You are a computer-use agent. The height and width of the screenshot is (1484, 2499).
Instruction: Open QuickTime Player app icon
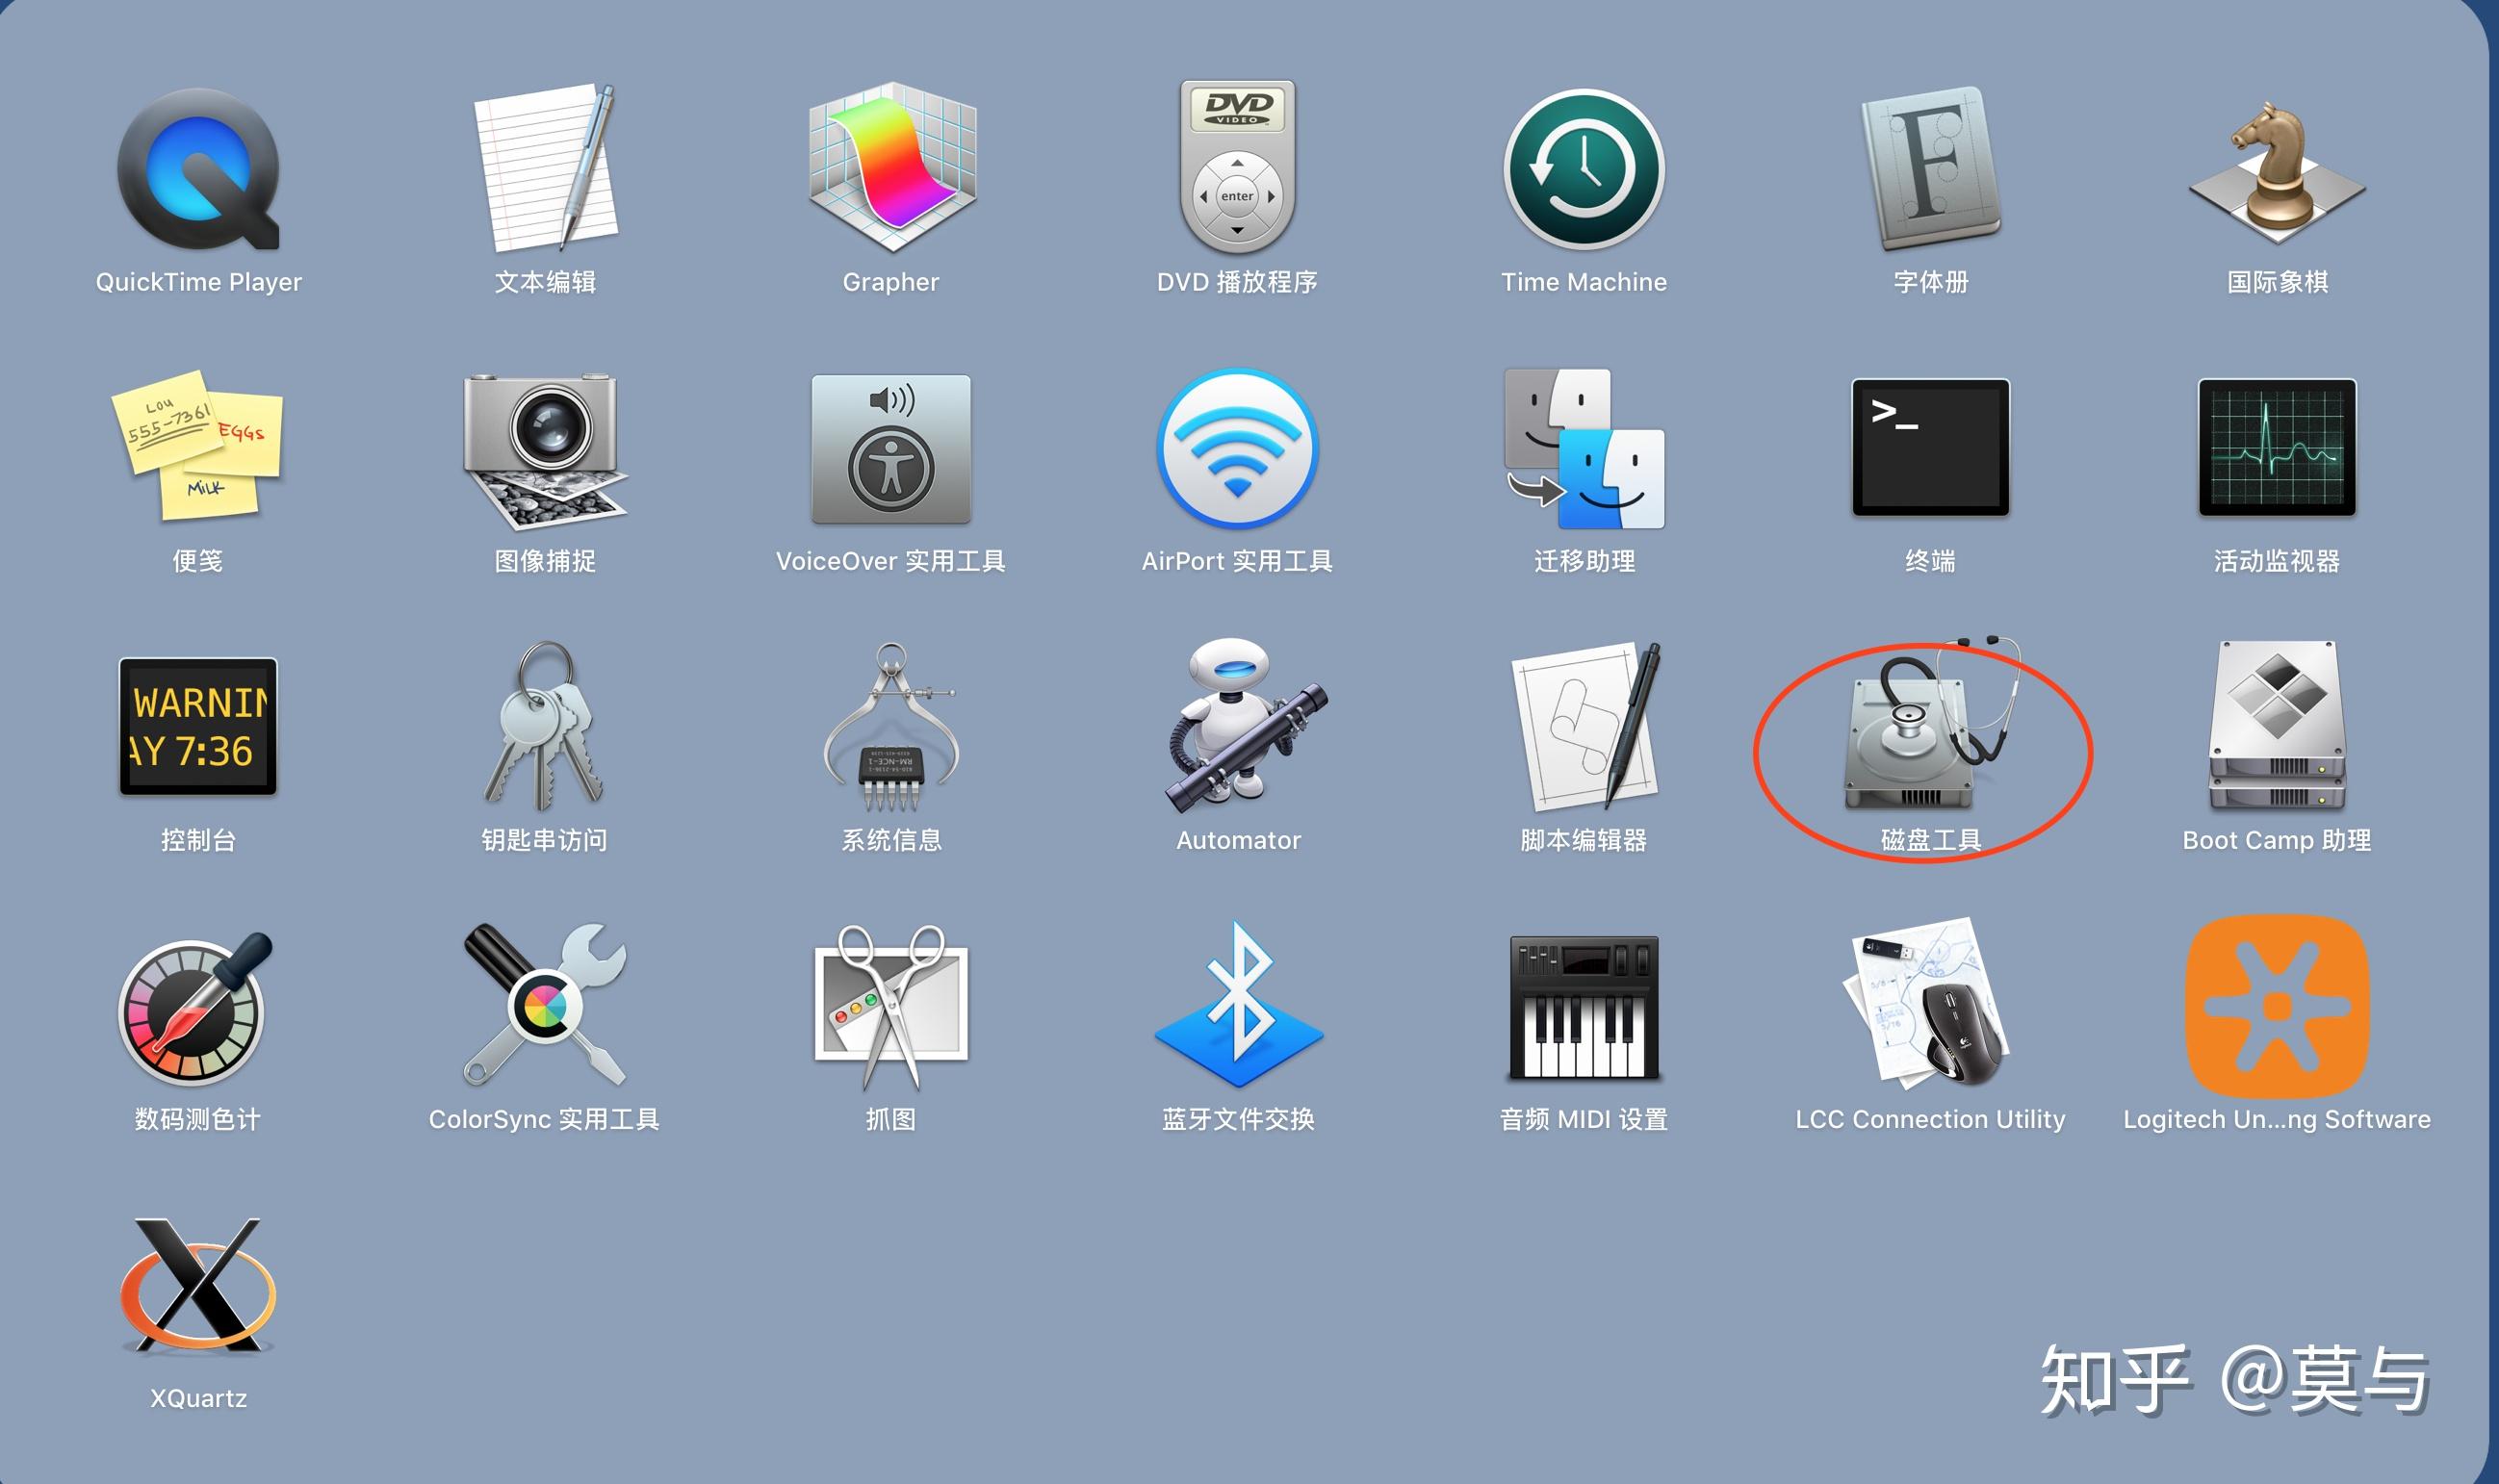pyautogui.click(x=198, y=168)
